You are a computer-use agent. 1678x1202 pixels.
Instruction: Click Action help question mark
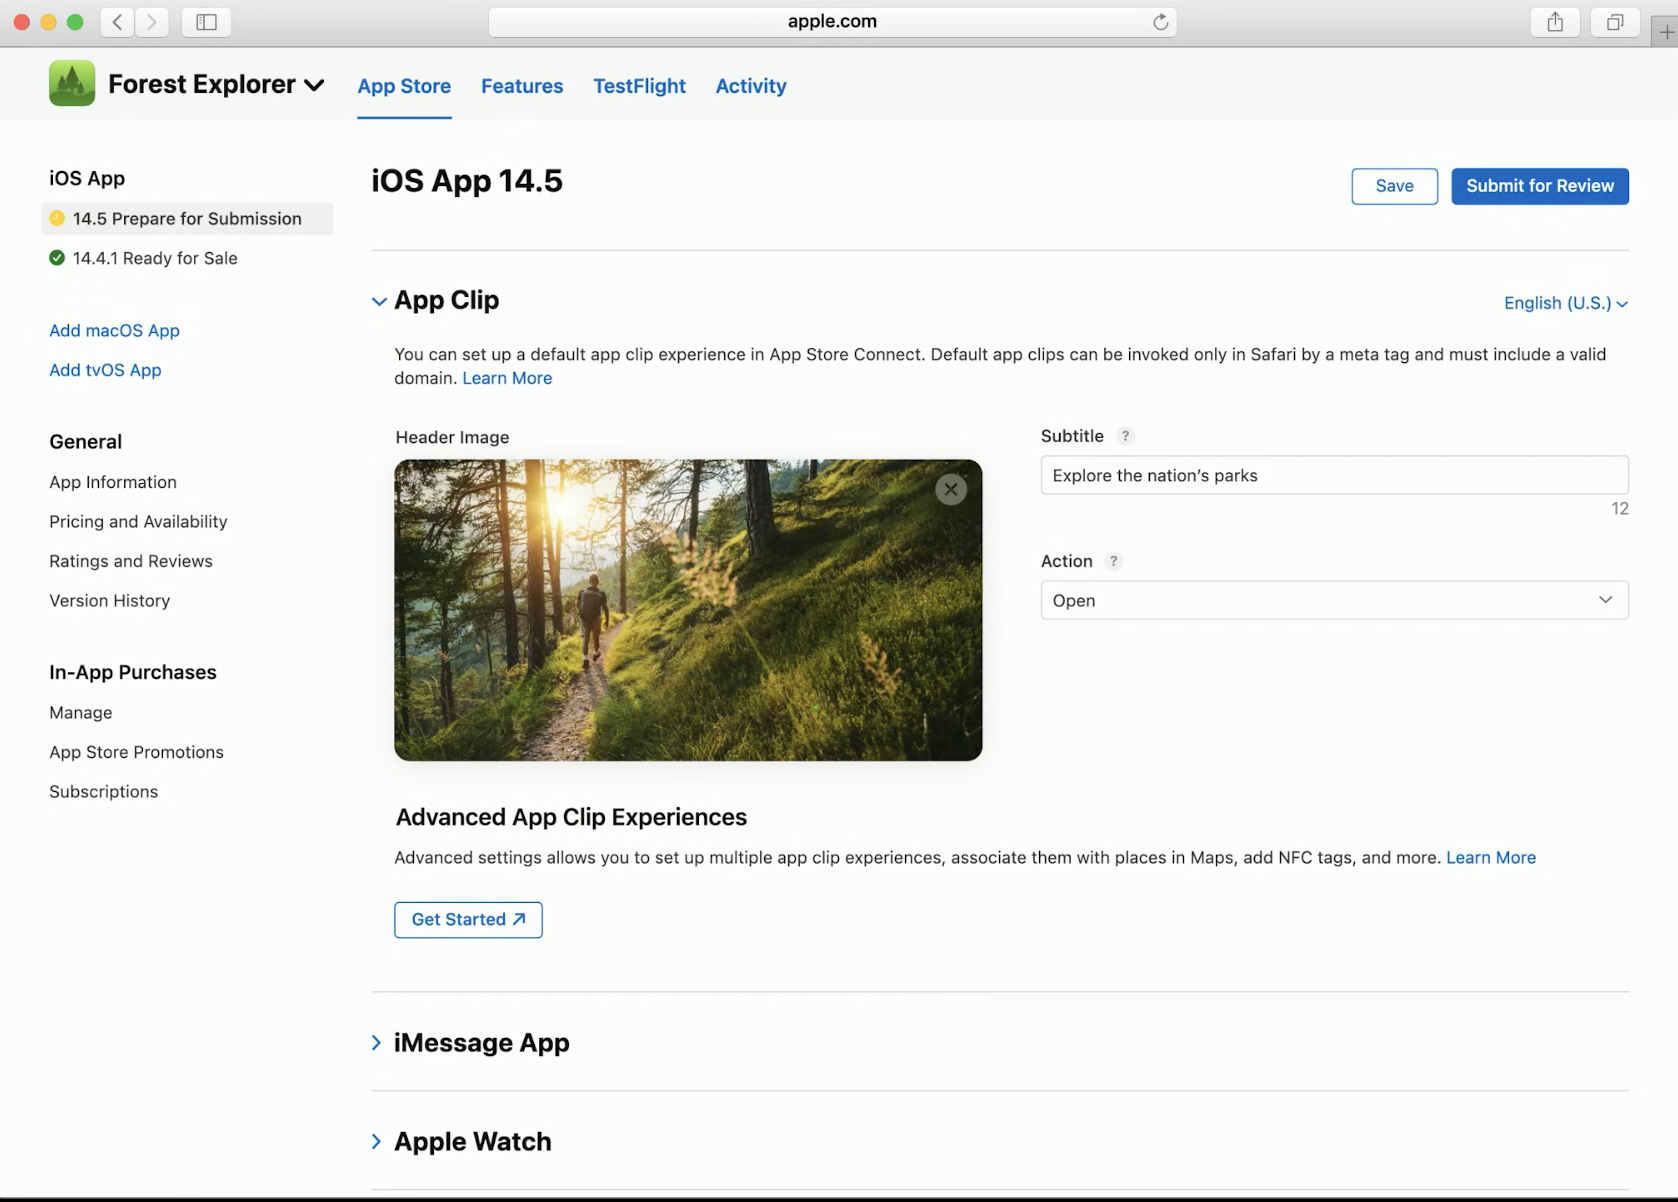coord(1113,561)
